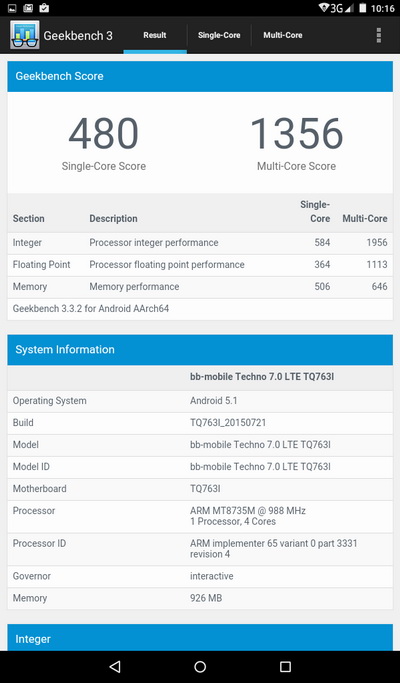Open recent apps with square button
Image resolution: width=400 pixels, height=683 pixels.
click(285, 666)
